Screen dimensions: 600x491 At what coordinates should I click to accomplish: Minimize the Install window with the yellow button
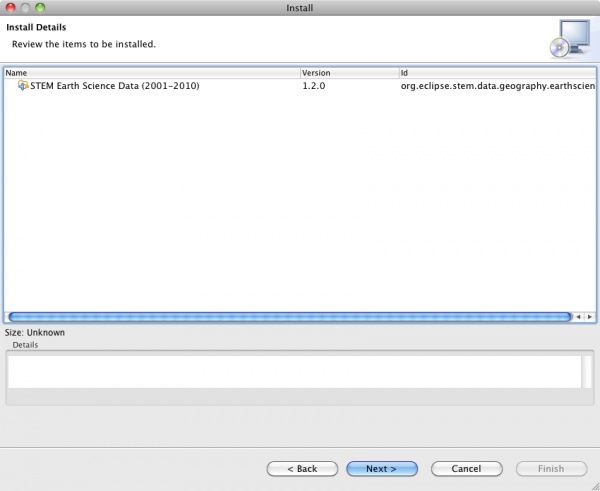[x=29, y=8]
